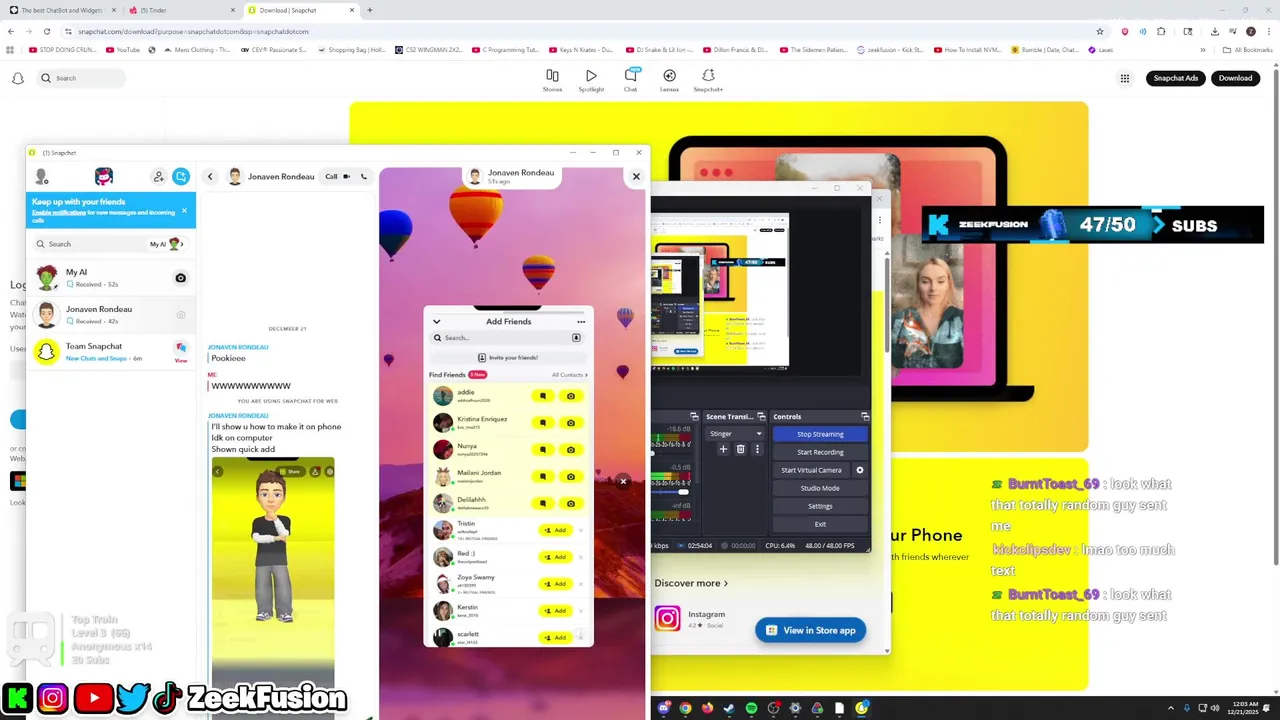Go back using chevron beside Jonaven Rondeau
Screen dimensions: 1280x720
210,176
